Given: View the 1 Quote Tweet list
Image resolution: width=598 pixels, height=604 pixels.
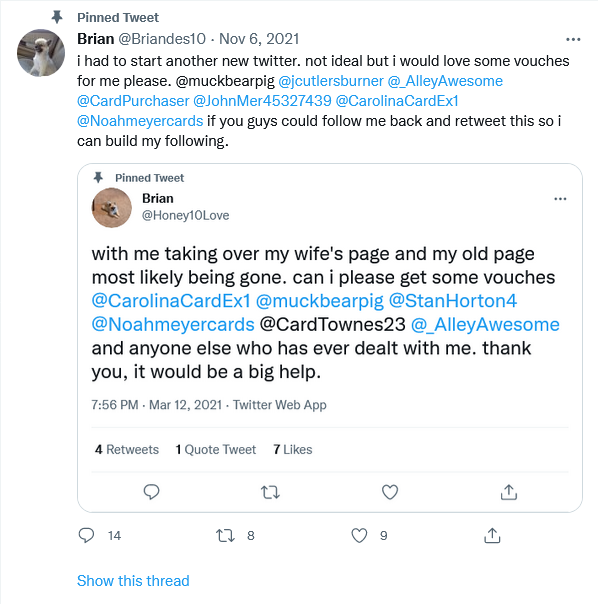Looking at the screenshot, I should [x=216, y=450].
